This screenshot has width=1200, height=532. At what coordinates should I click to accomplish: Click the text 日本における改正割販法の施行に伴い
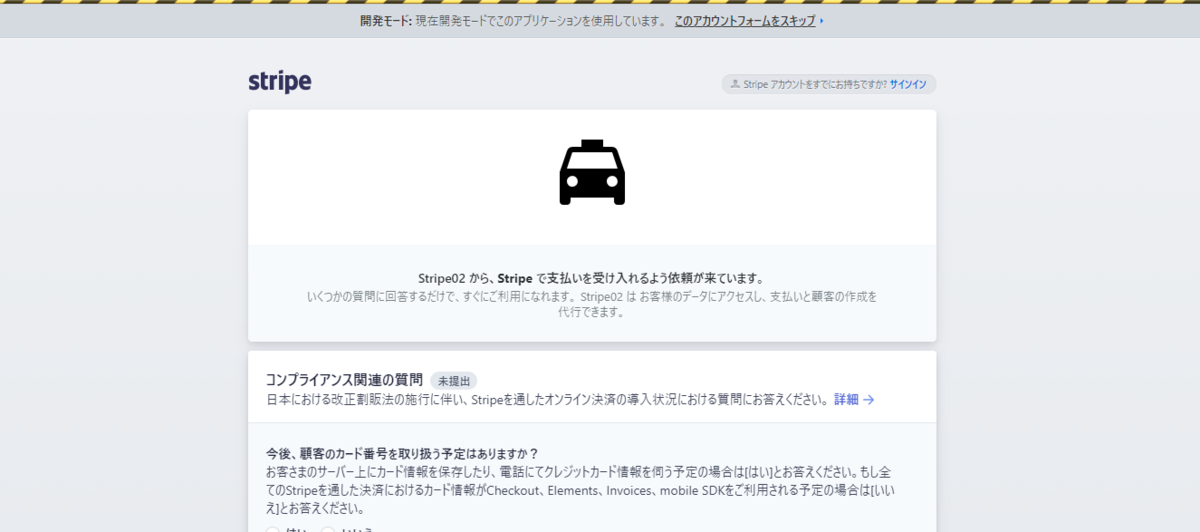tap(548, 400)
